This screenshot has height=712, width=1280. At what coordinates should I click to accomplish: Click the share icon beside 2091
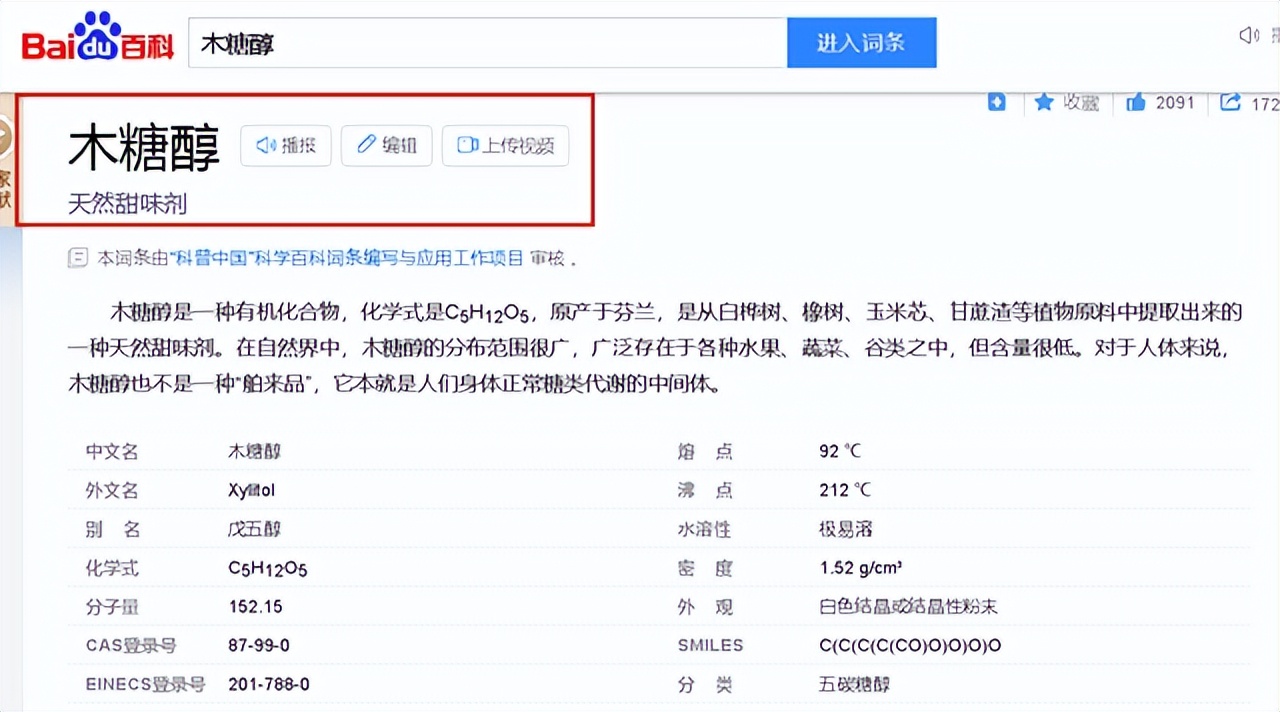pos(1231,102)
